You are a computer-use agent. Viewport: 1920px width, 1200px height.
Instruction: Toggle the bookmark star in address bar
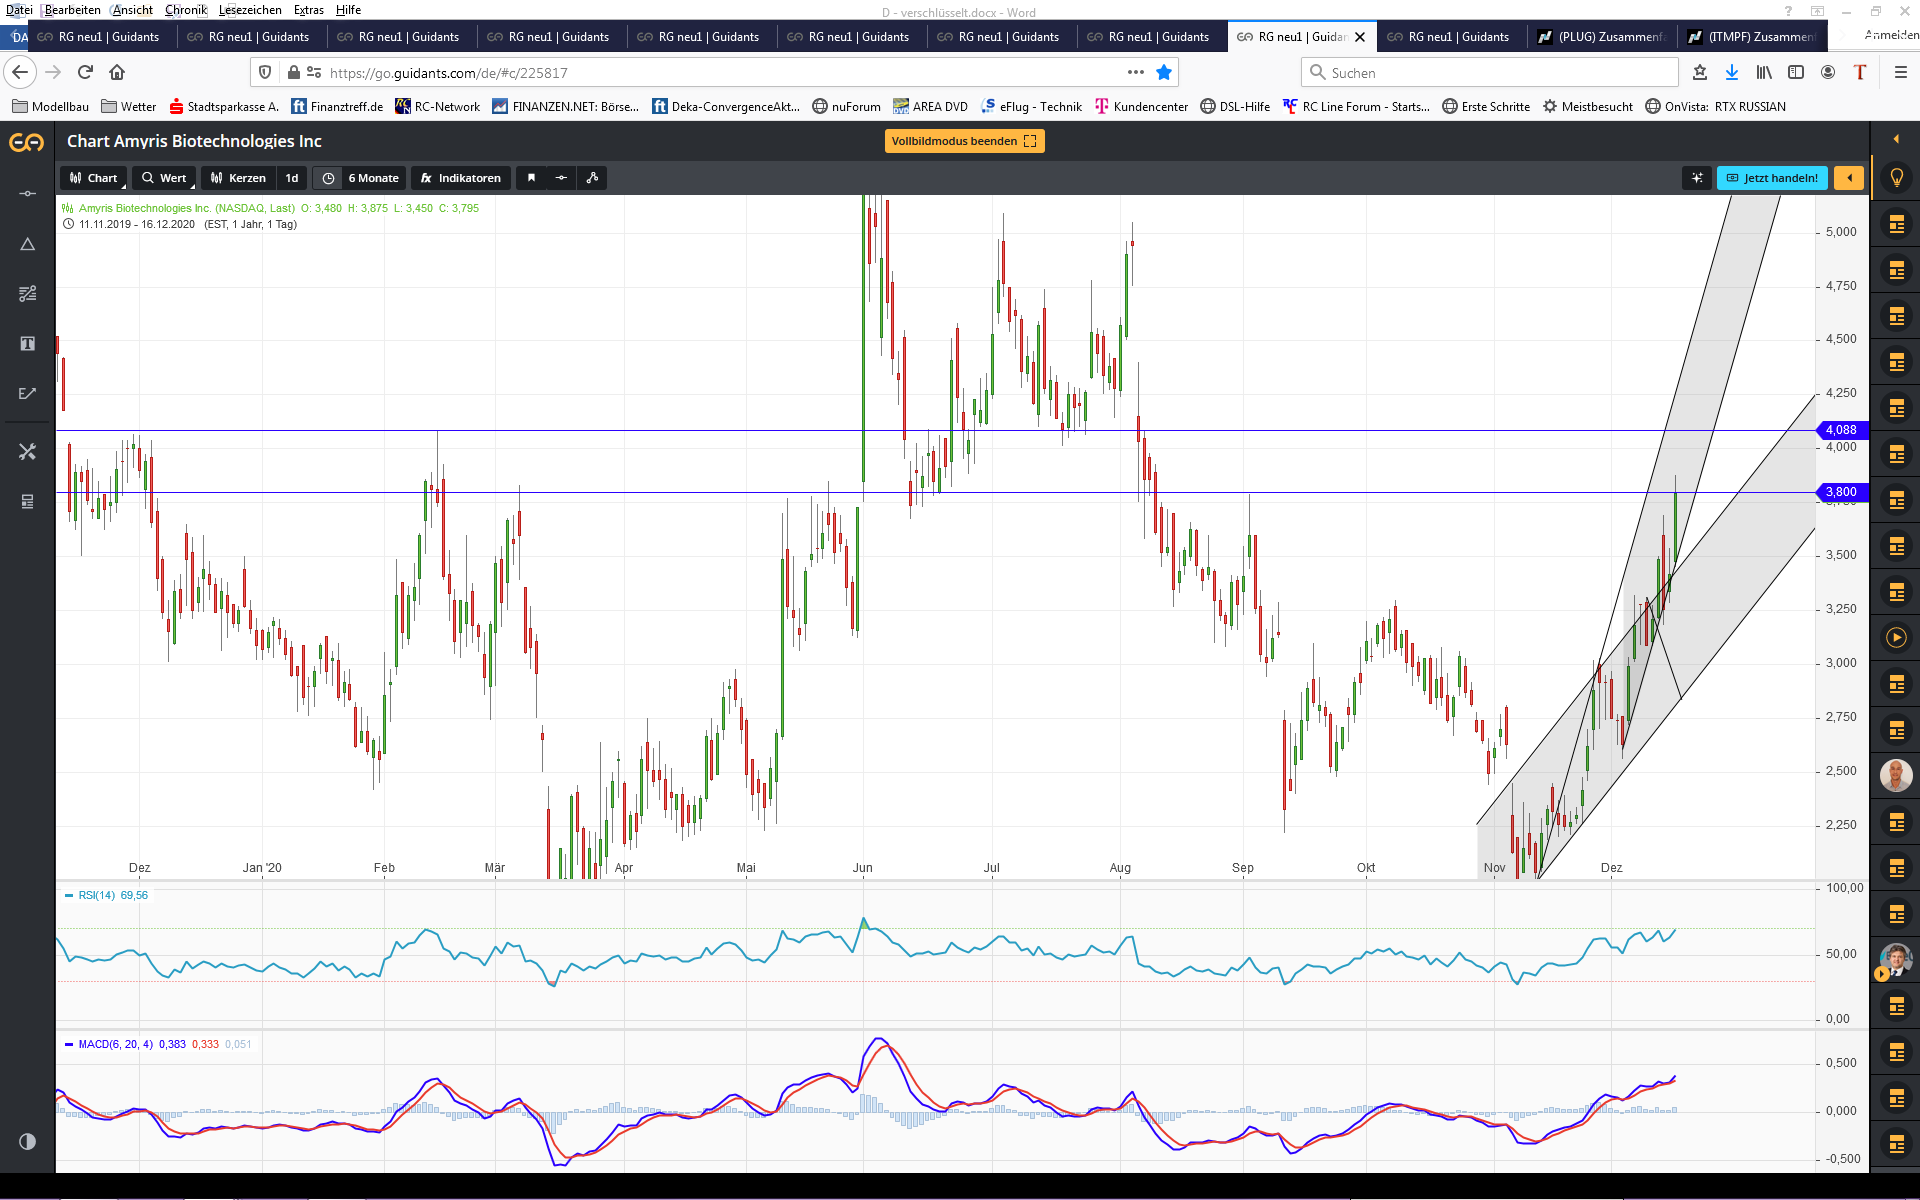[1164, 72]
